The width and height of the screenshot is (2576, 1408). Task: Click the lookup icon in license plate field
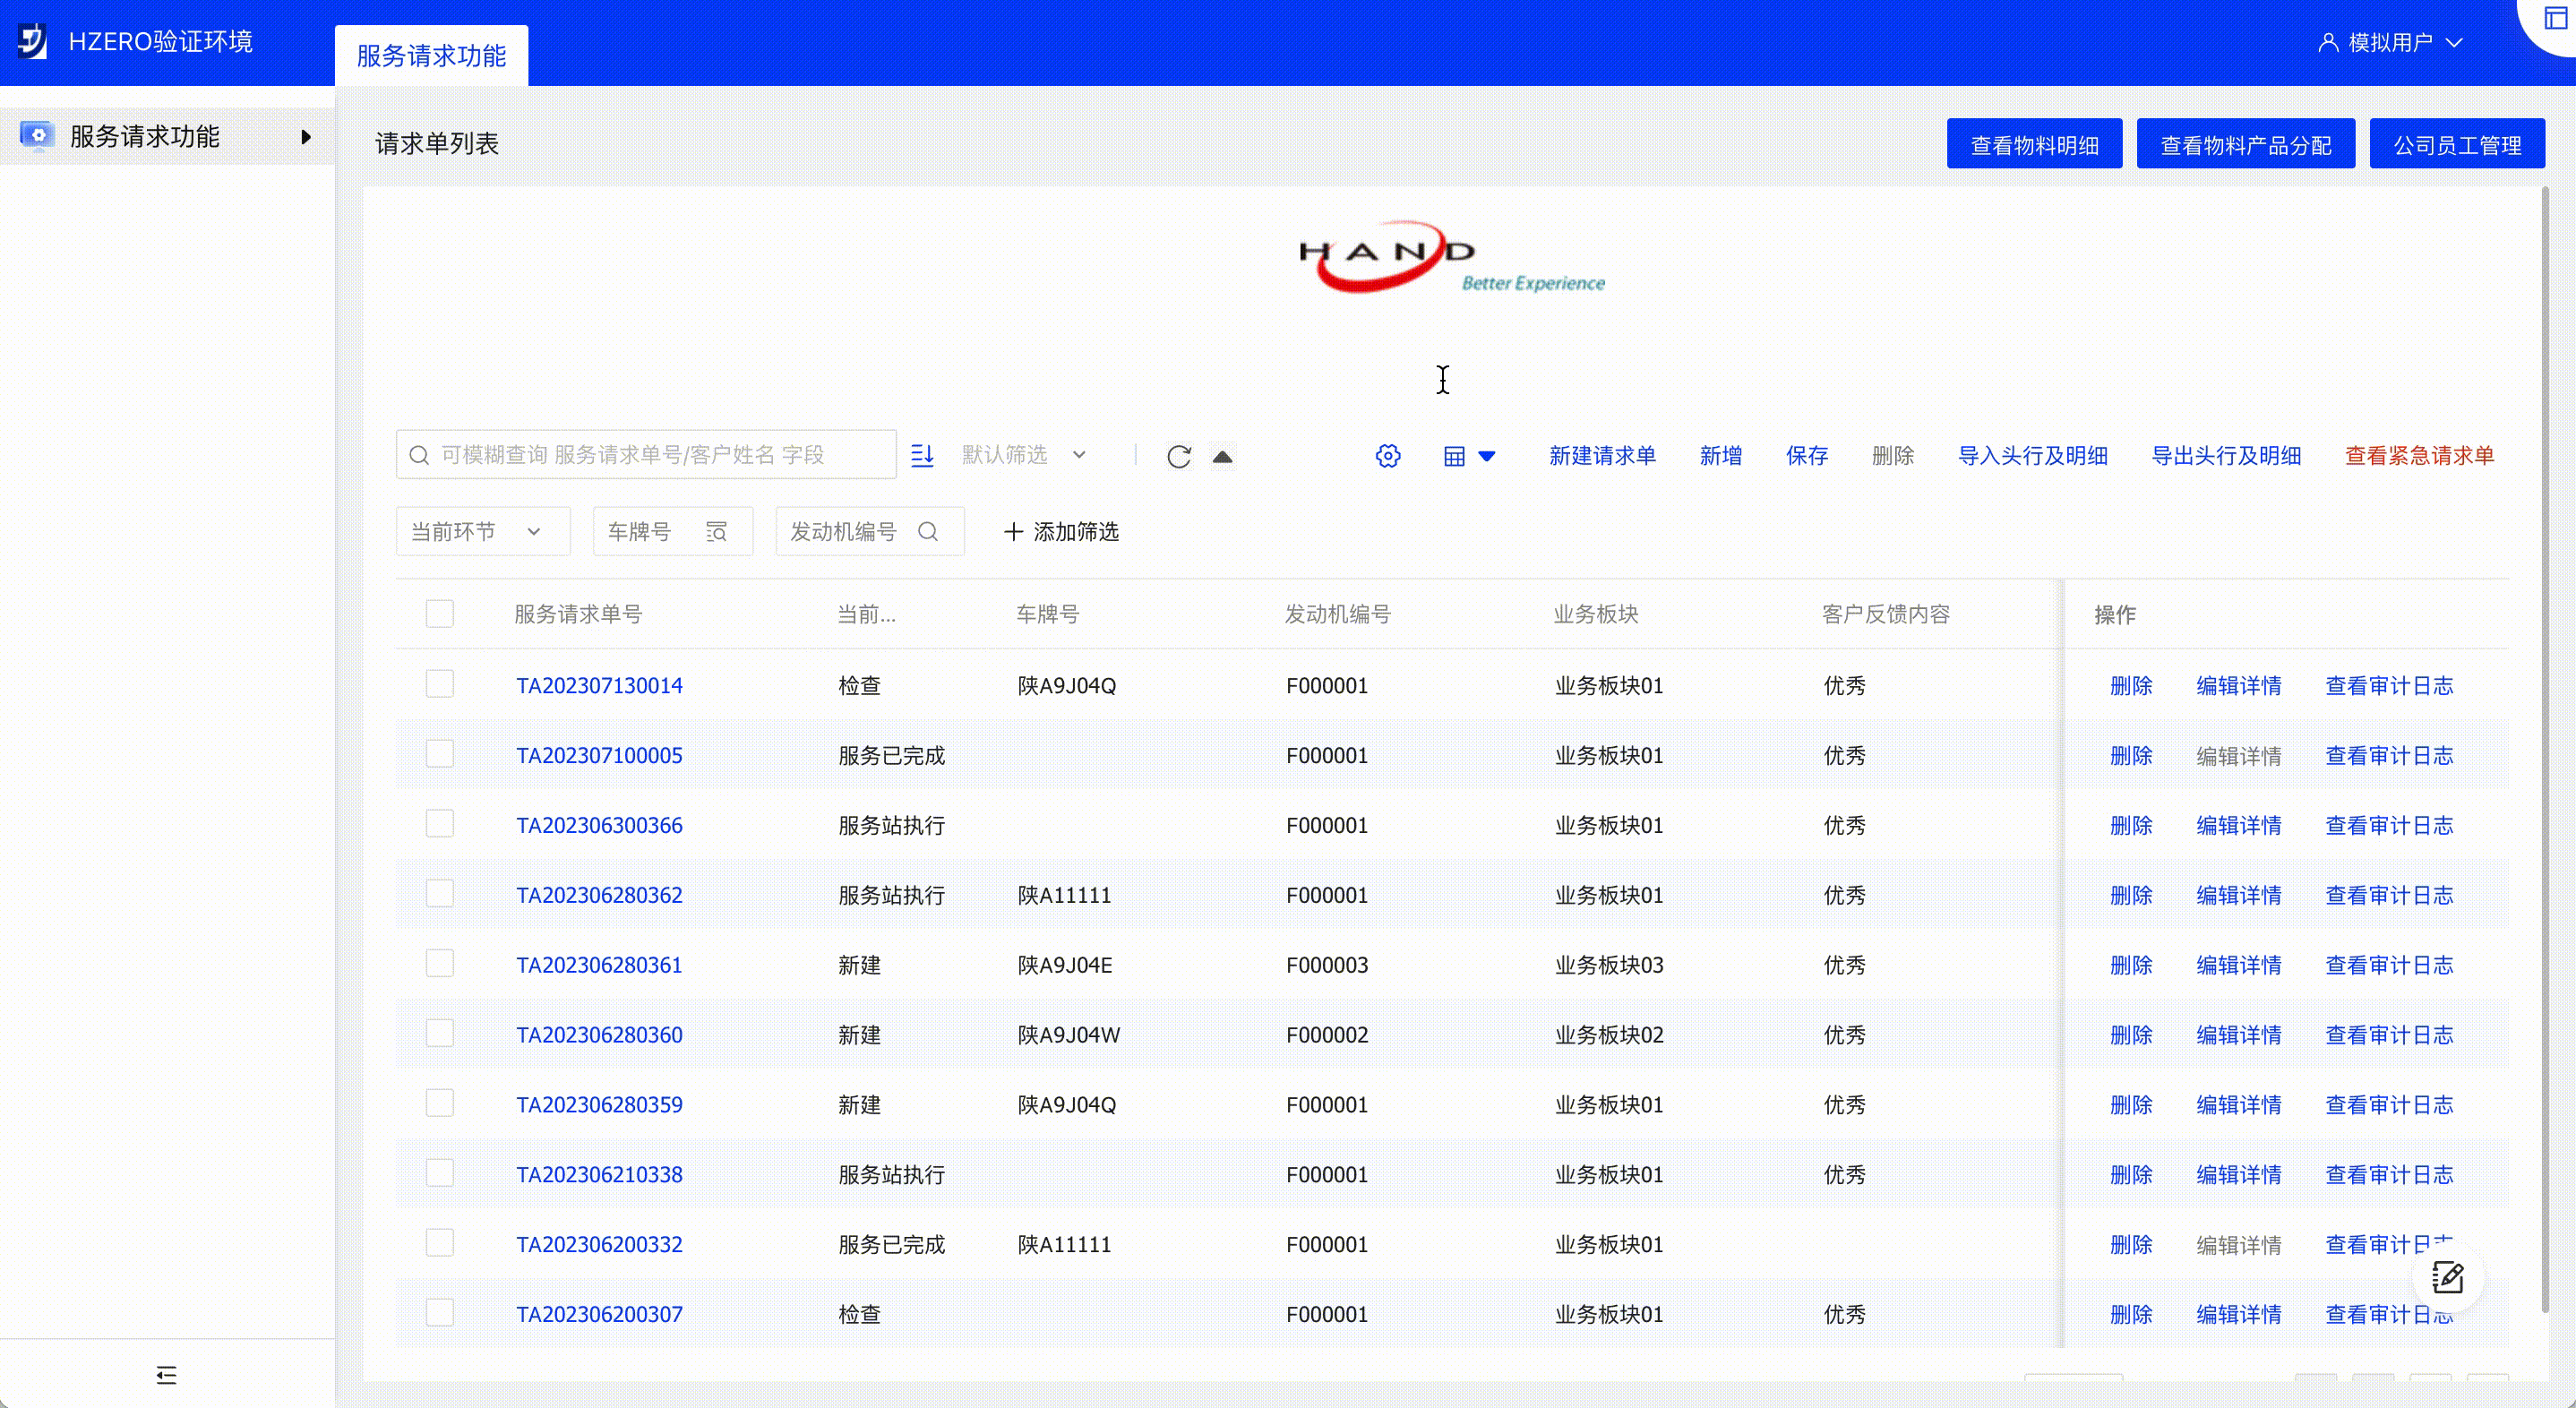[716, 531]
